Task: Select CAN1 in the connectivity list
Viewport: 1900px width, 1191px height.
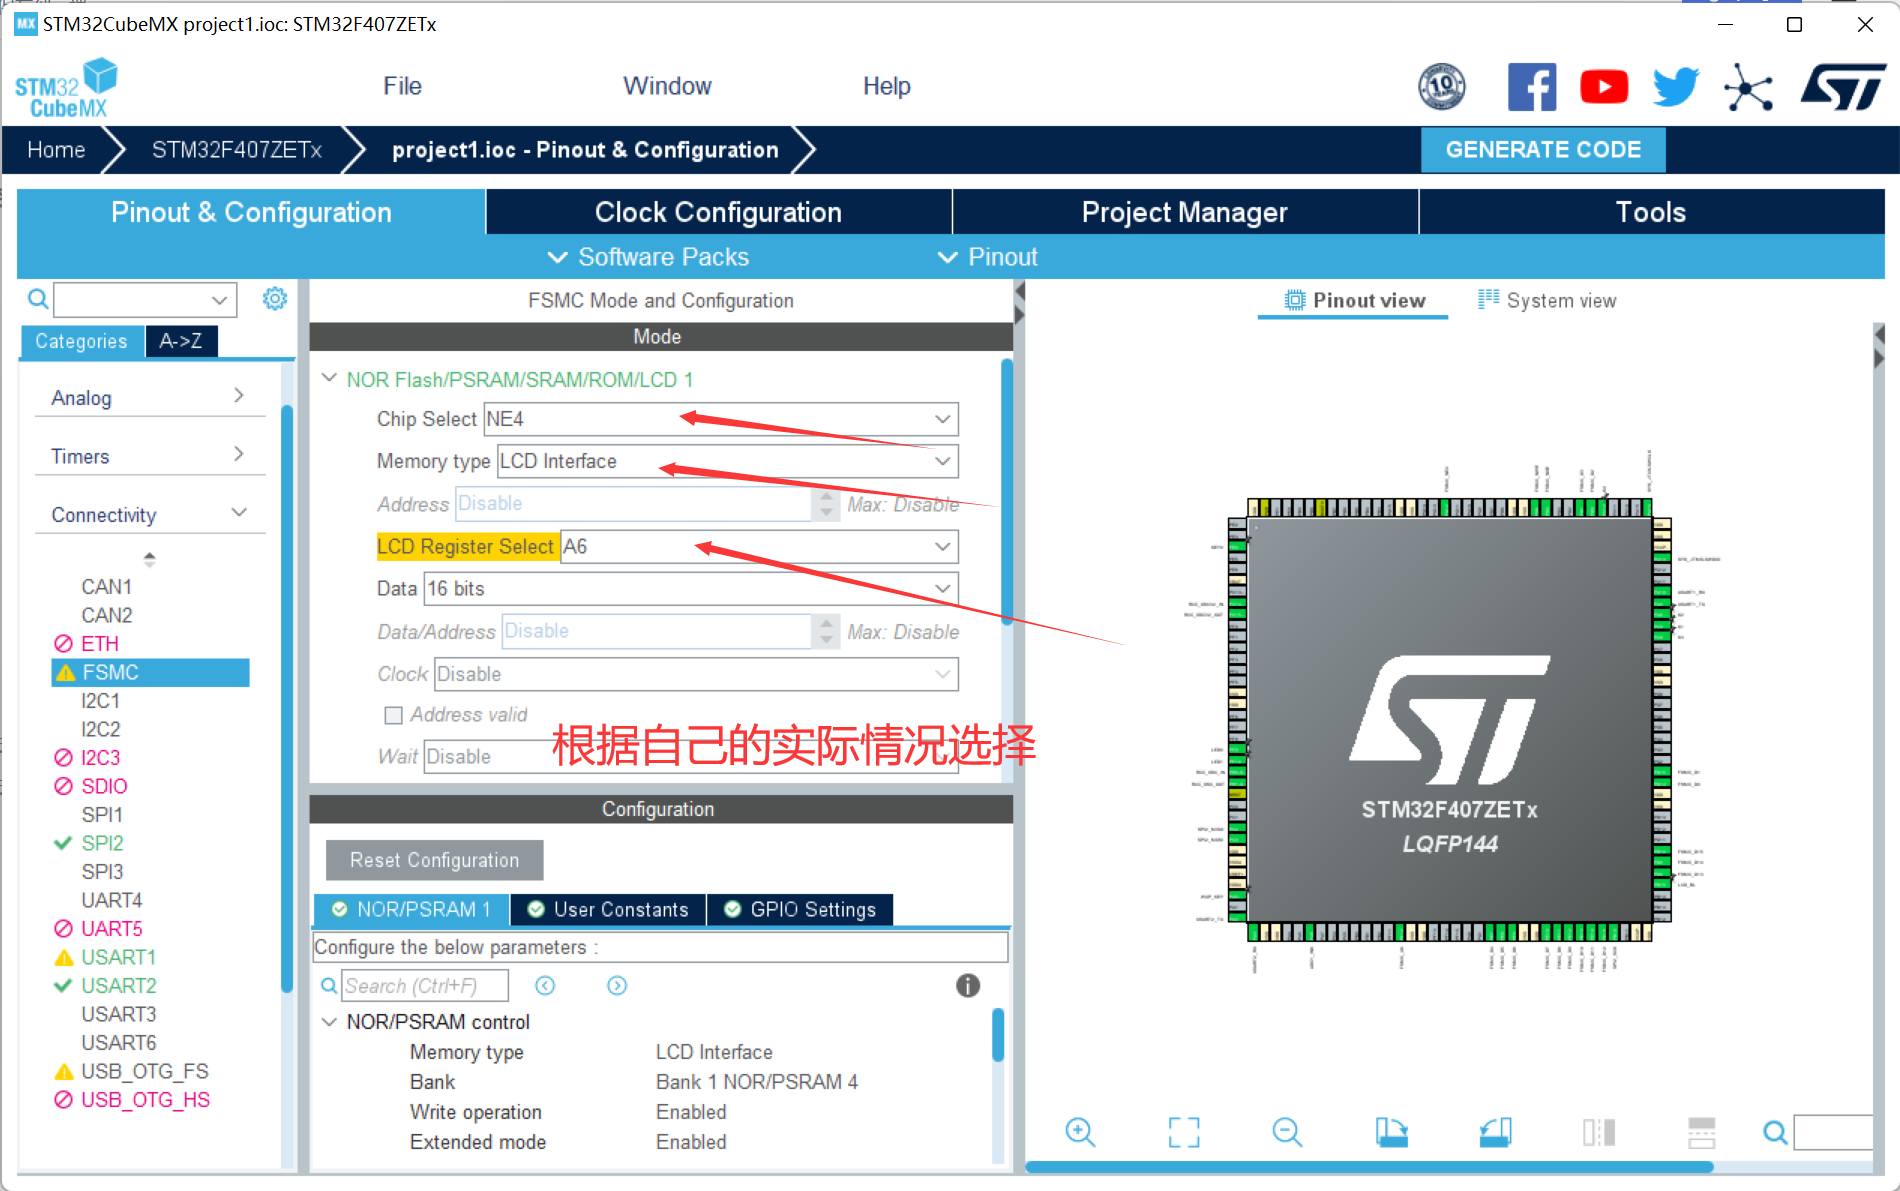Action: pyautogui.click(x=107, y=586)
